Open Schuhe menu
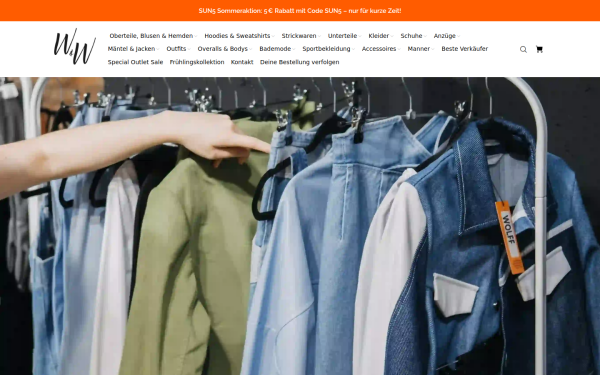The image size is (600, 375). point(411,36)
